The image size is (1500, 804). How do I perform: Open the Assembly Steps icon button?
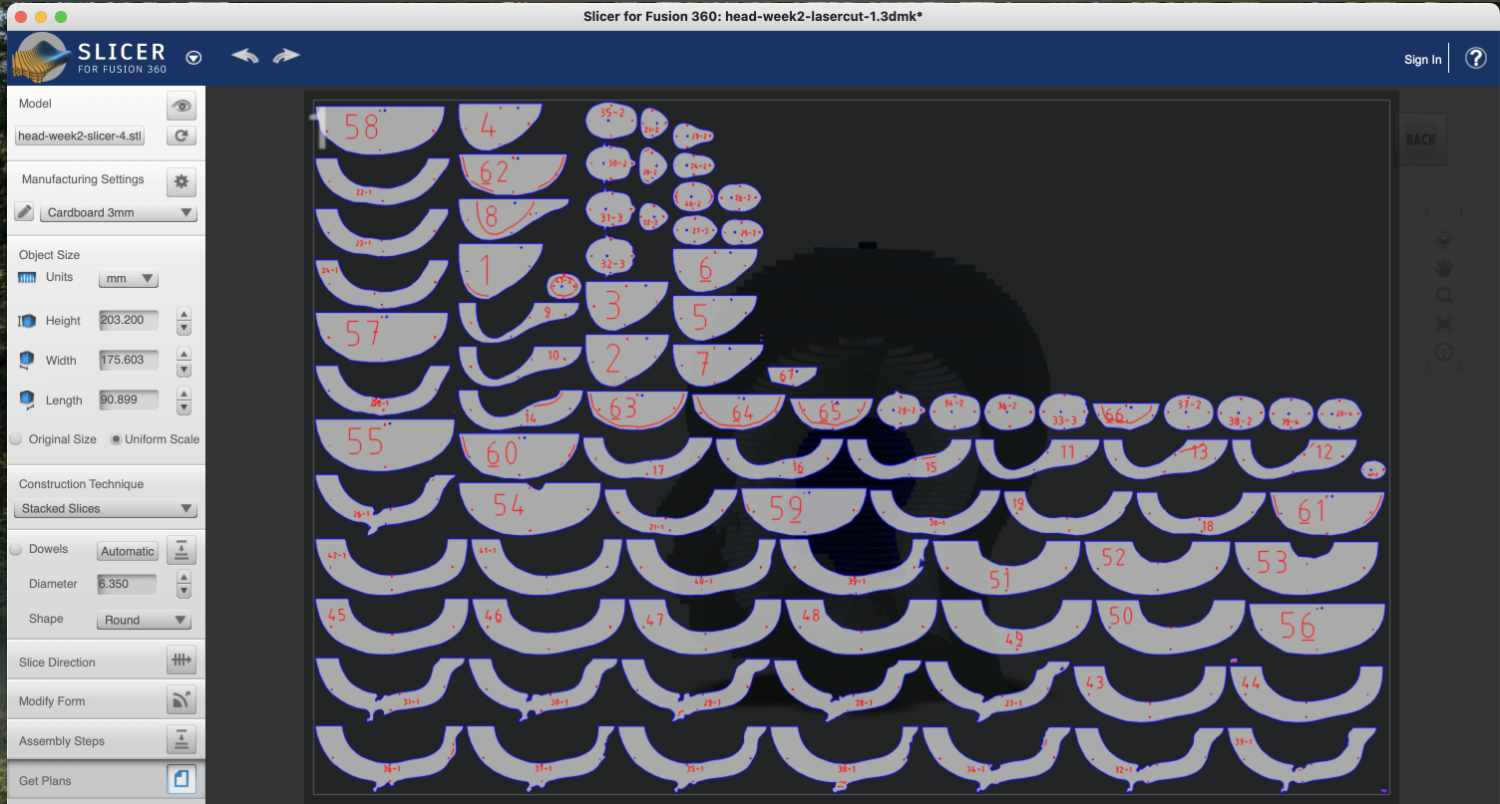point(181,741)
